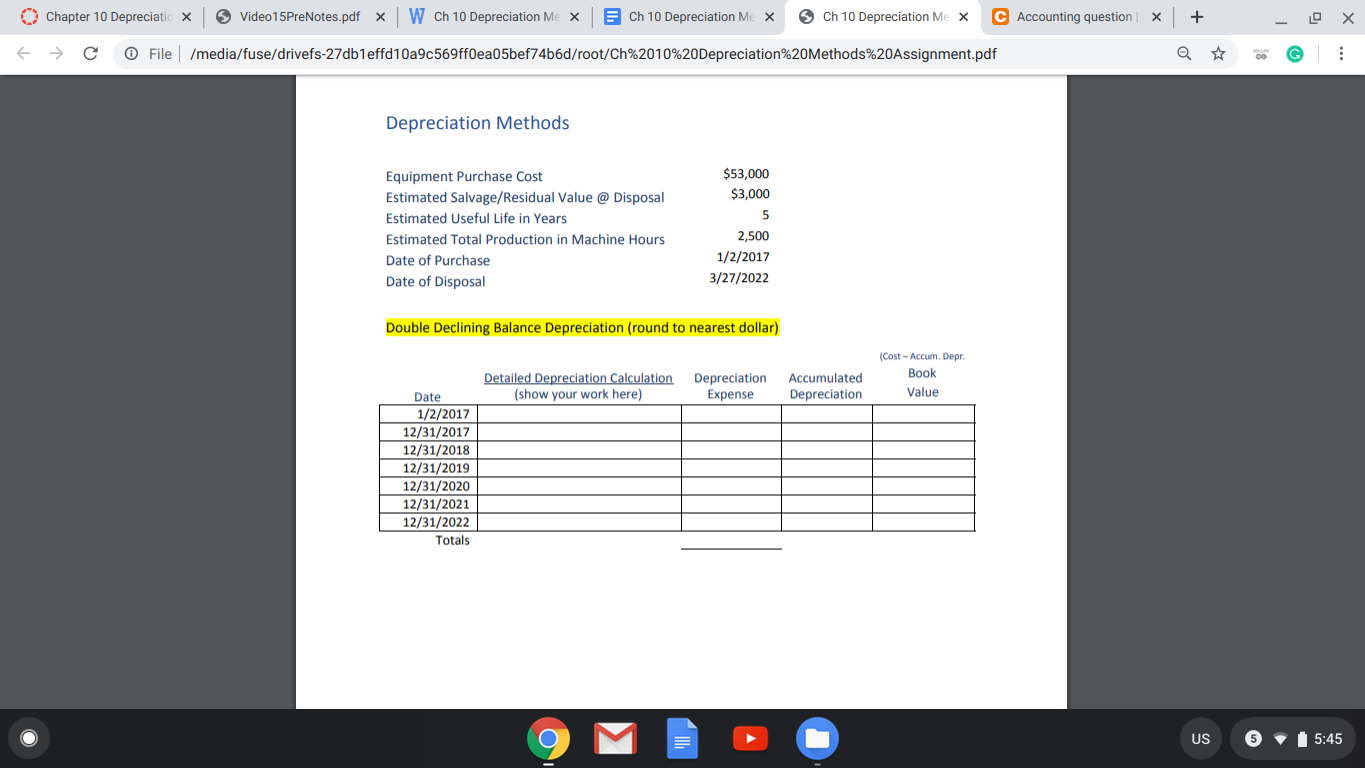Switch to the Word Ch 10 Depreciation tab
This screenshot has height=768, width=1365.
tap(493, 17)
